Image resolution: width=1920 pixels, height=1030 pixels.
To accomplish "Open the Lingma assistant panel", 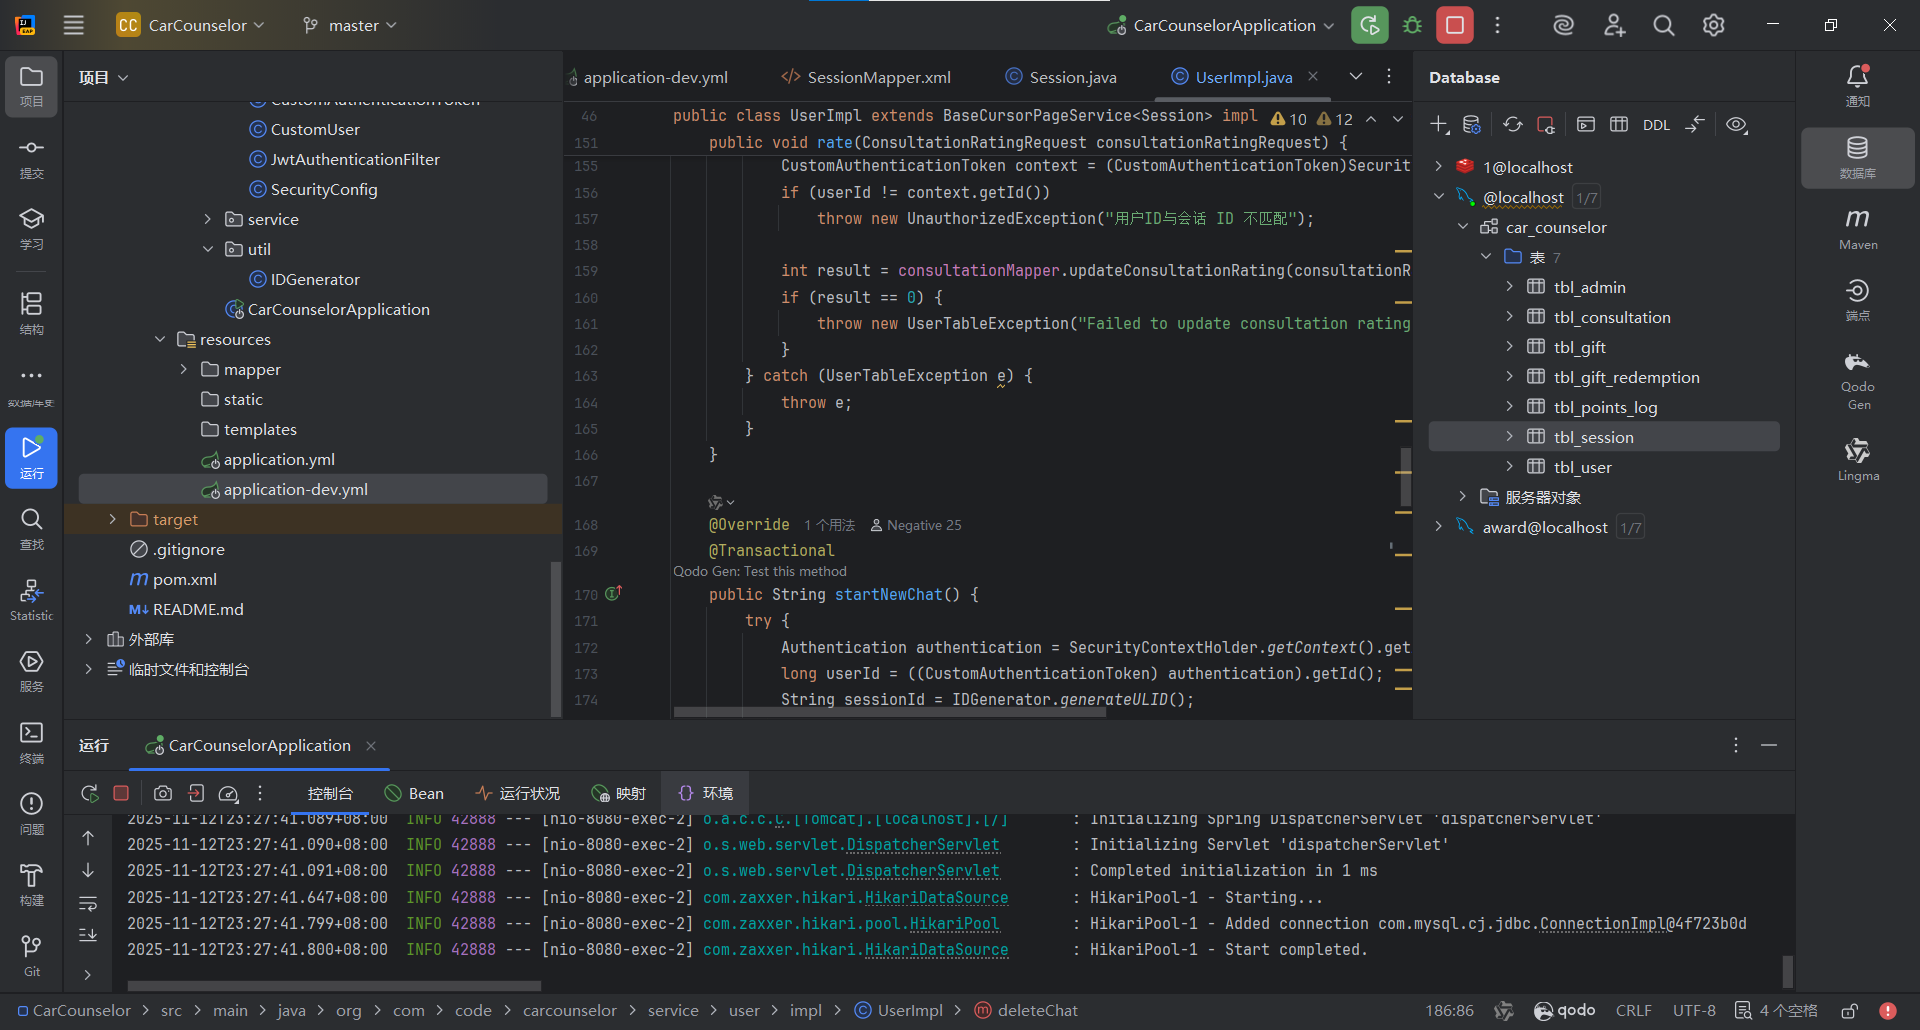I will pos(1858,460).
